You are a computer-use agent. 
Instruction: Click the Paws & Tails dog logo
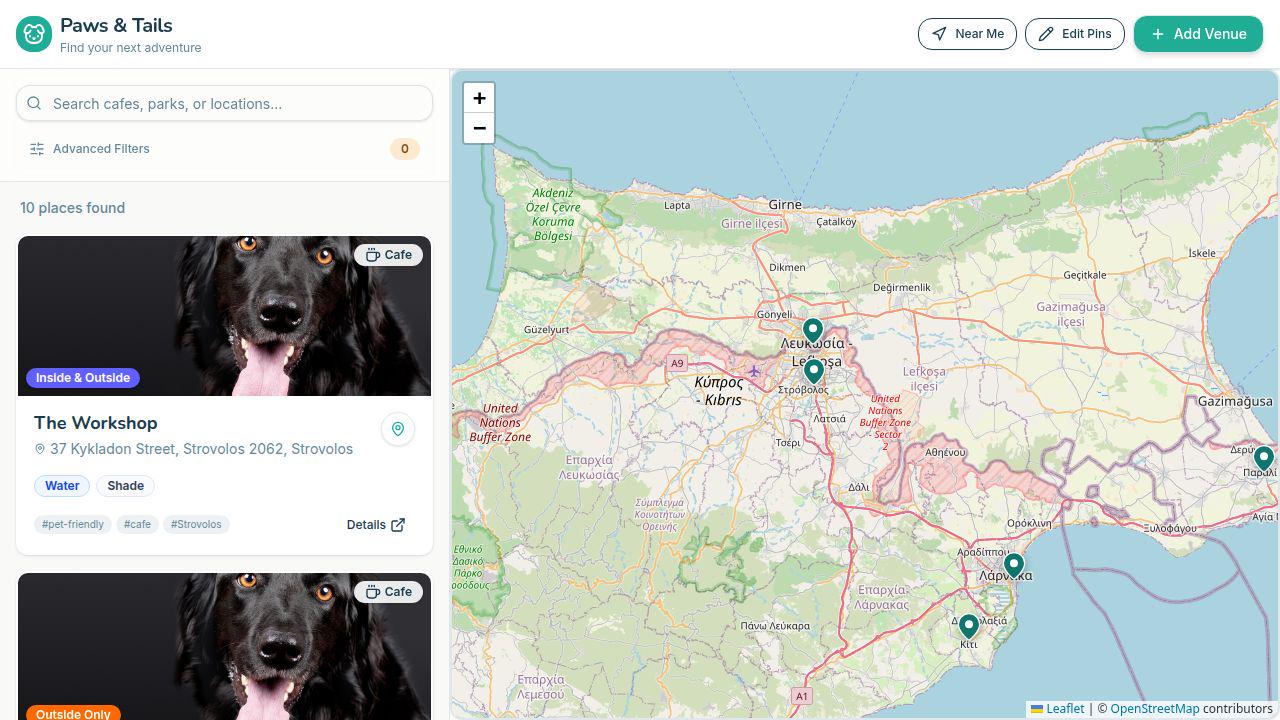(x=34, y=34)
